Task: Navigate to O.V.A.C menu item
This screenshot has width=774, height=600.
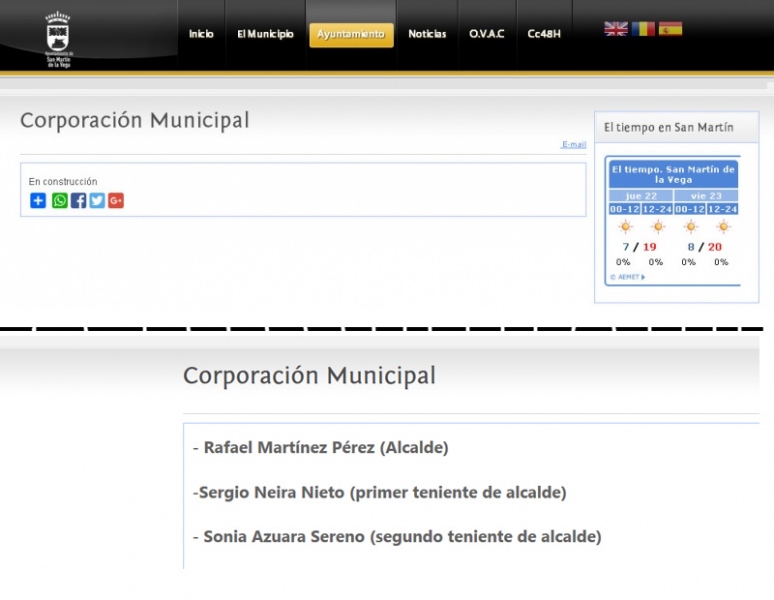Action: [x=487, y=34]
